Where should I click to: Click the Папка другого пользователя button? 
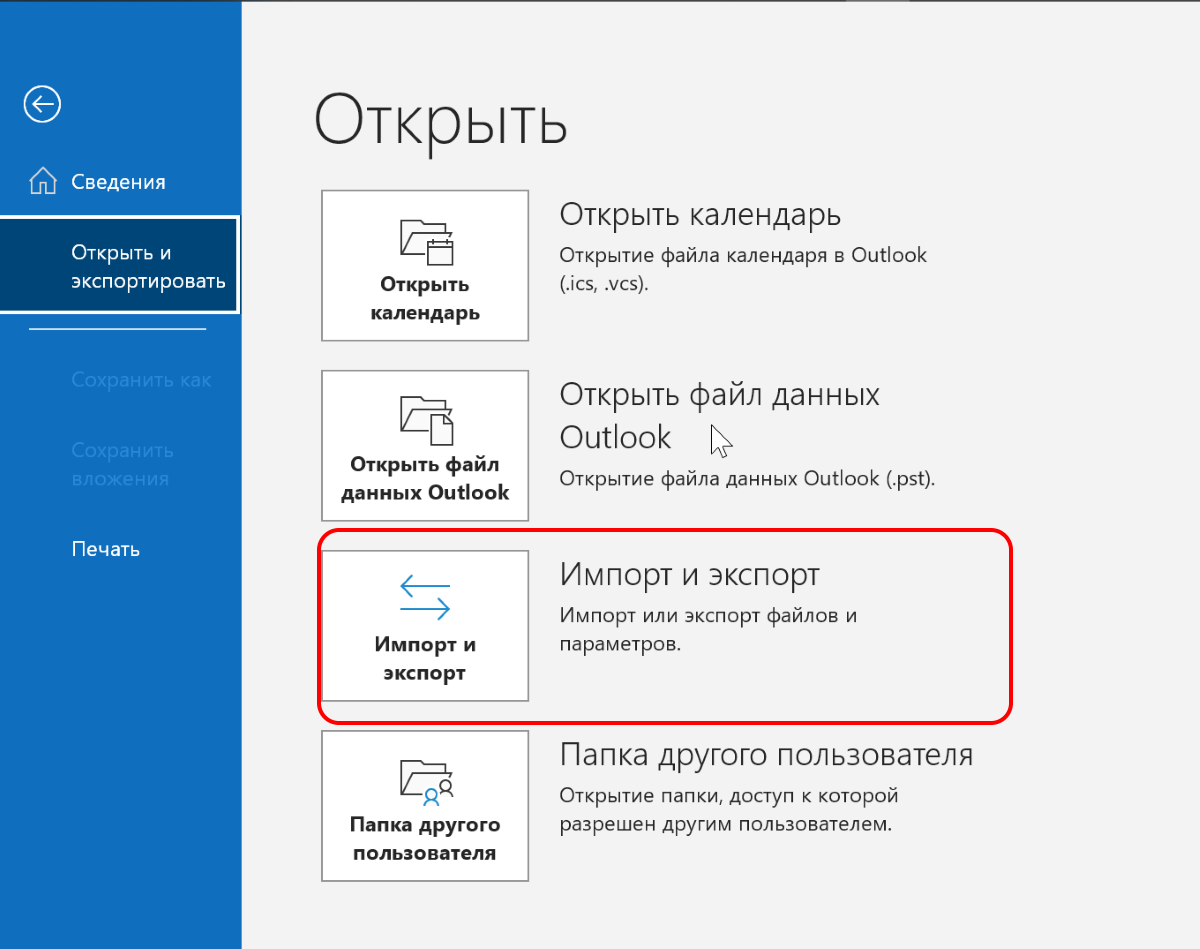tap(425, 806)
